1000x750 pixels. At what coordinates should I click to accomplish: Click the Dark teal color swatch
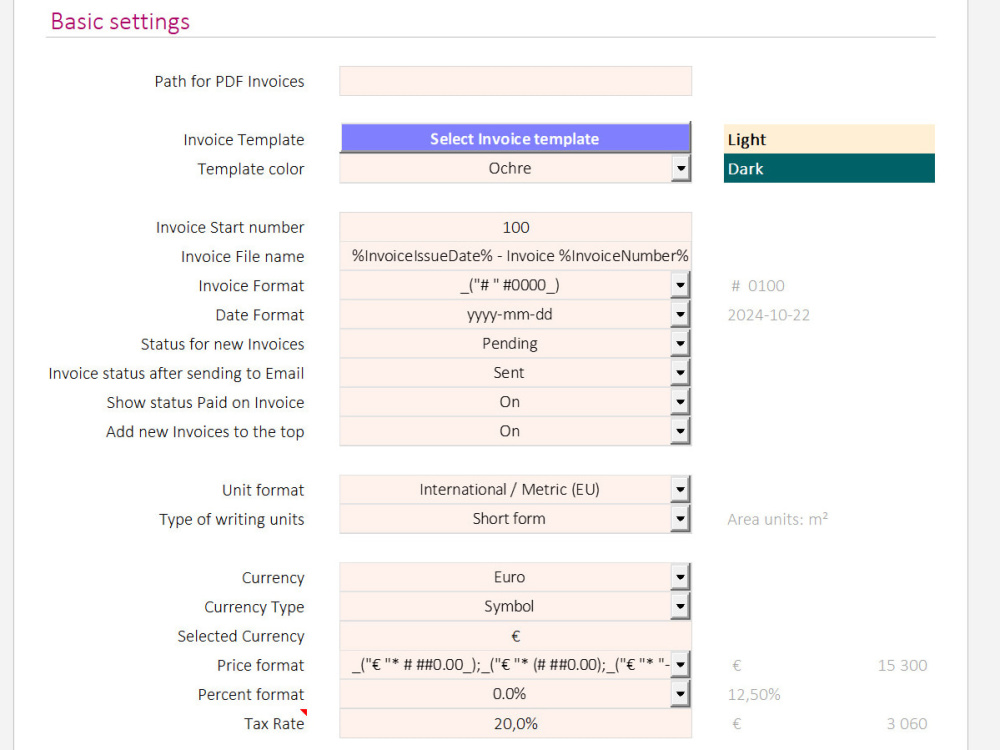tap(829, 168)
